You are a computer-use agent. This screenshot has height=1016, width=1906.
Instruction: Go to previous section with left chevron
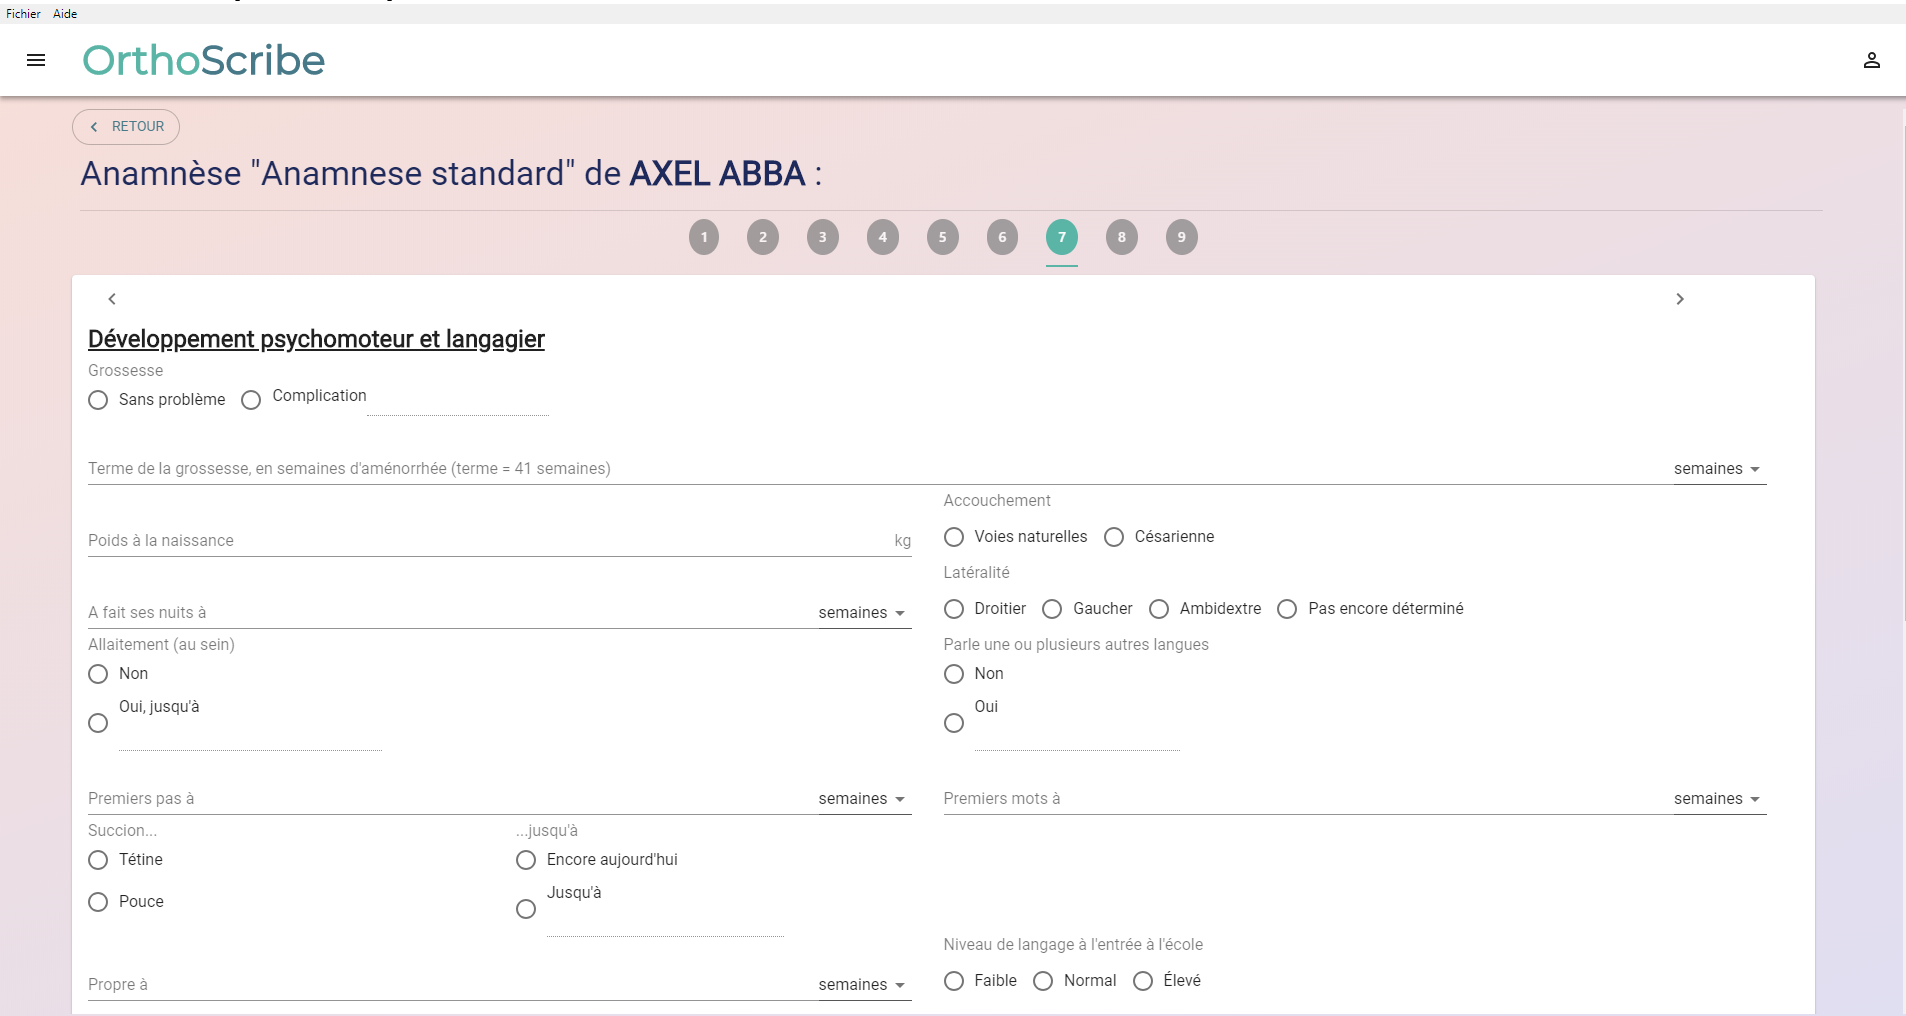tap(112, 299)
